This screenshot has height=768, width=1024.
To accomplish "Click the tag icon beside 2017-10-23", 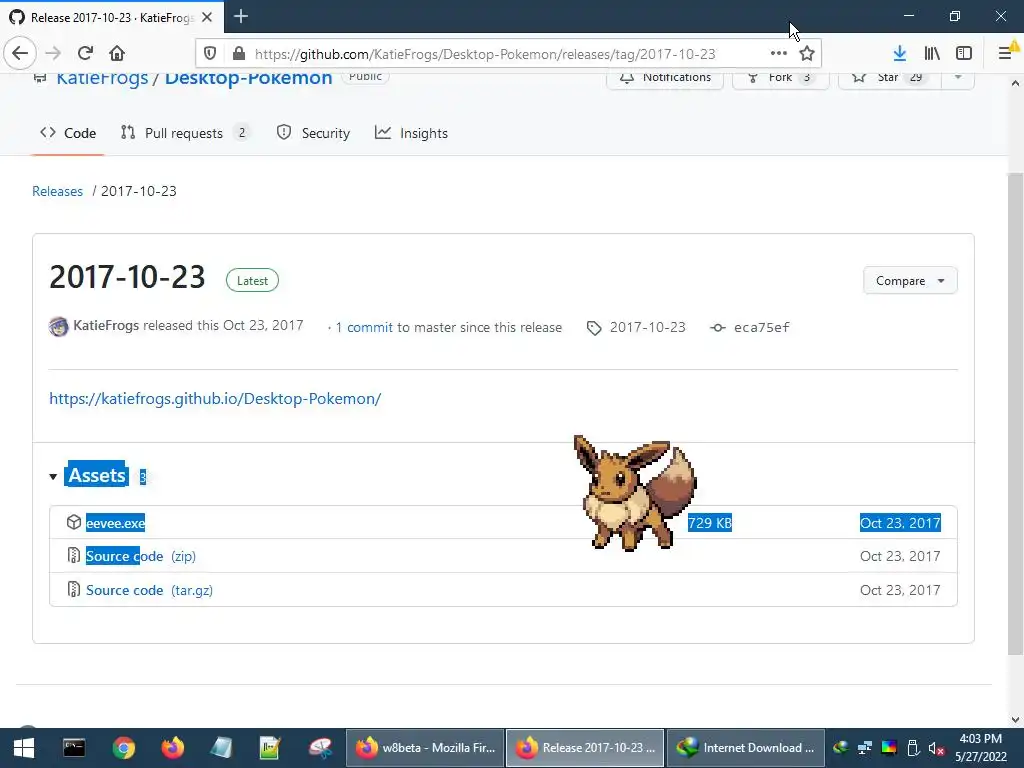I will tap(594, 328).
